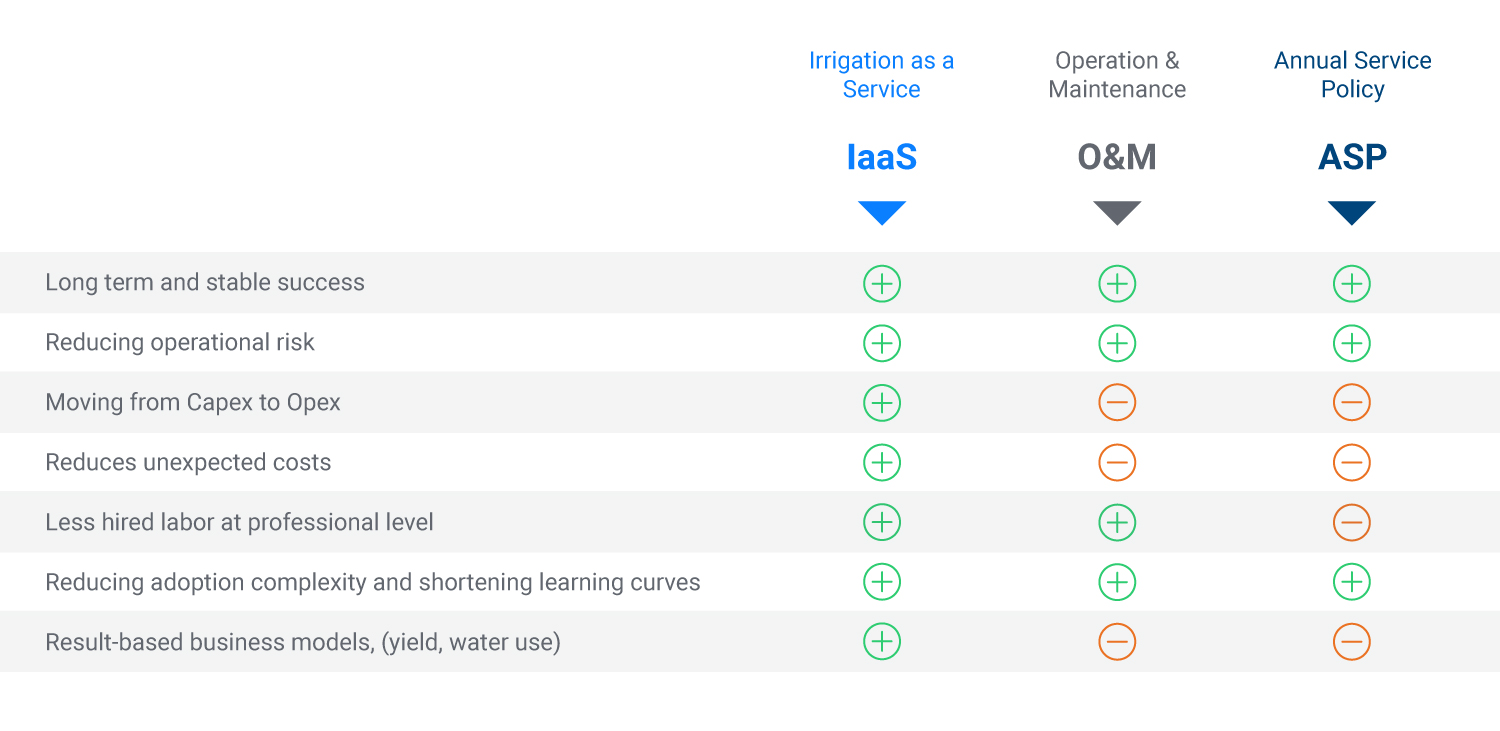The height and width of the screenshot is (731, 1500).
Task: Click the O&M plus icon for Less hired labor
Action: [x=1116, y=522]
